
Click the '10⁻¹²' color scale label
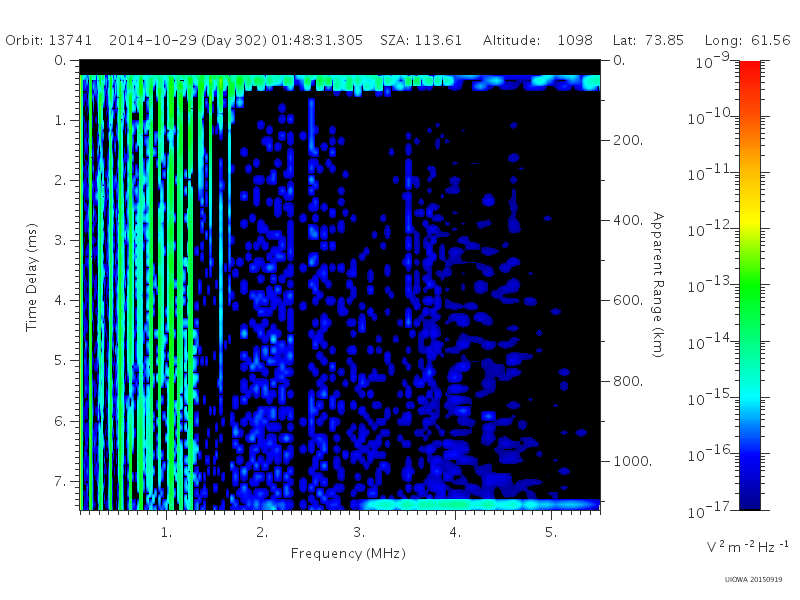tap(710, 230)
